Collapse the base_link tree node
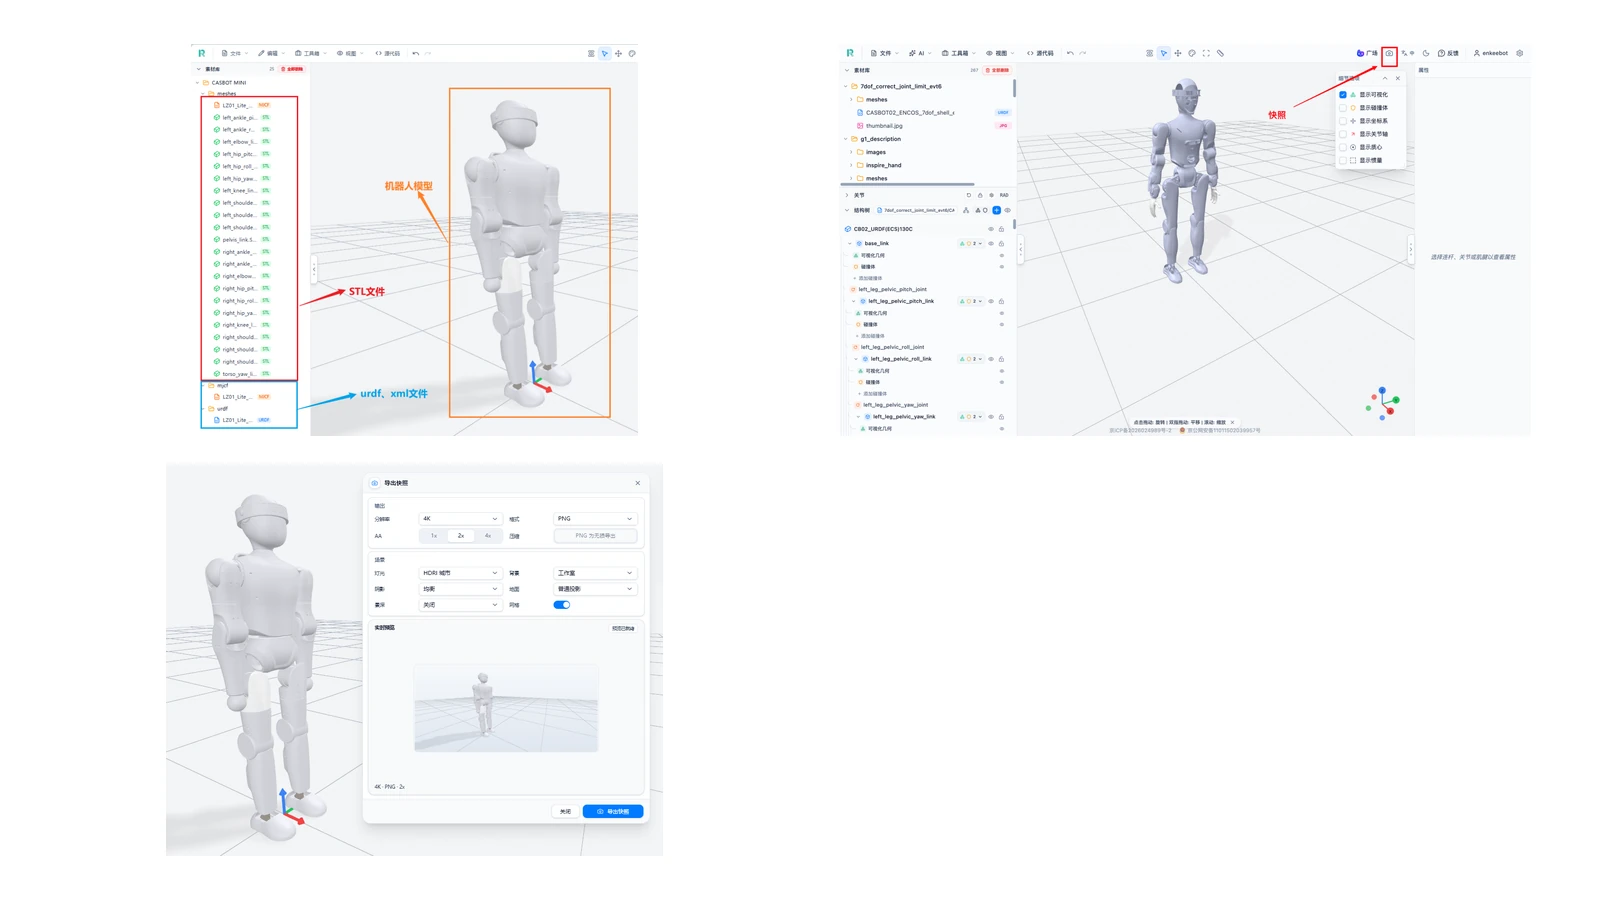1600x900 pixels. 850,243
